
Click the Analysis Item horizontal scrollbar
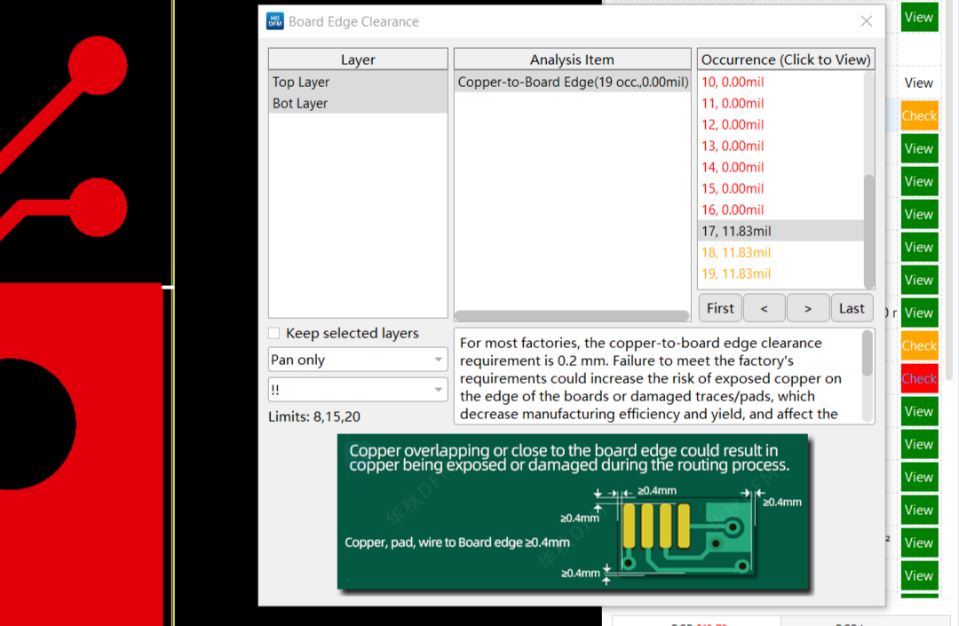click(x=572, y=316)
